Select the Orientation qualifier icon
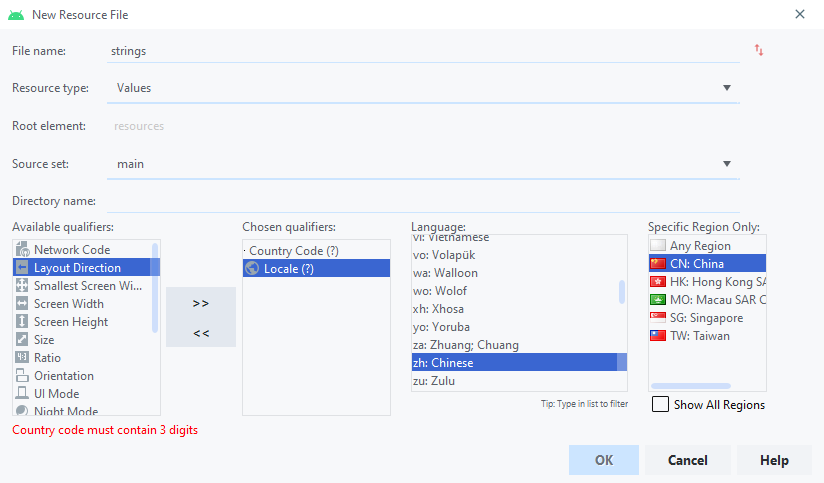824x483 pixels. (x=22, y=376)
